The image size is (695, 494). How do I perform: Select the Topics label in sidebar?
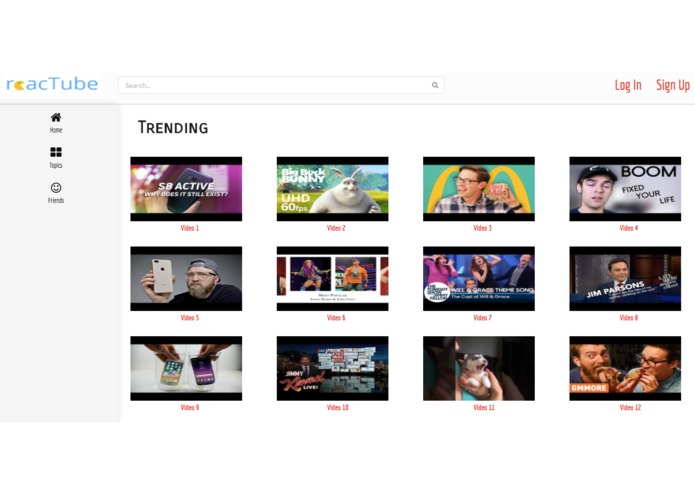point(56,165)
